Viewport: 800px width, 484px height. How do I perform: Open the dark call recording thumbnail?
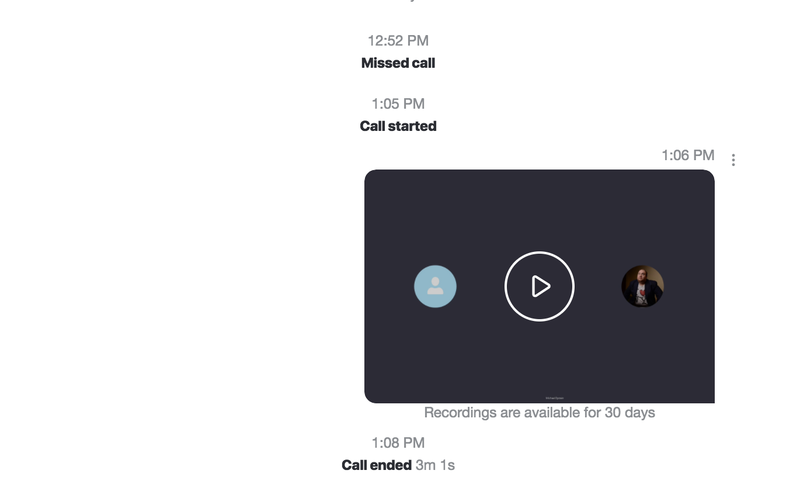[x=539, y=286]
